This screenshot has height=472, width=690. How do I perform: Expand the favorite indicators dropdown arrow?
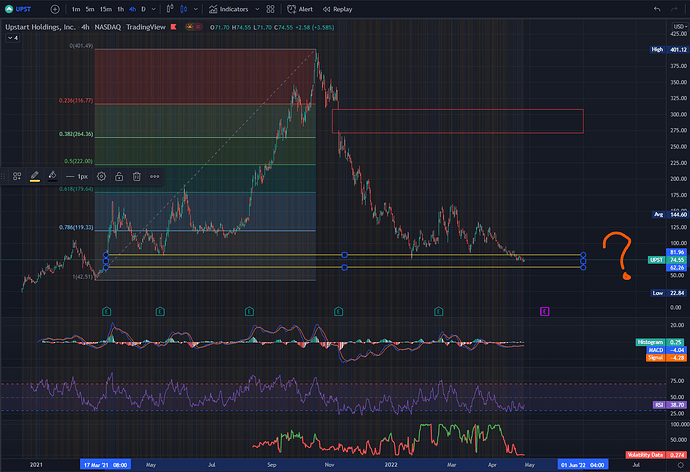257,9
